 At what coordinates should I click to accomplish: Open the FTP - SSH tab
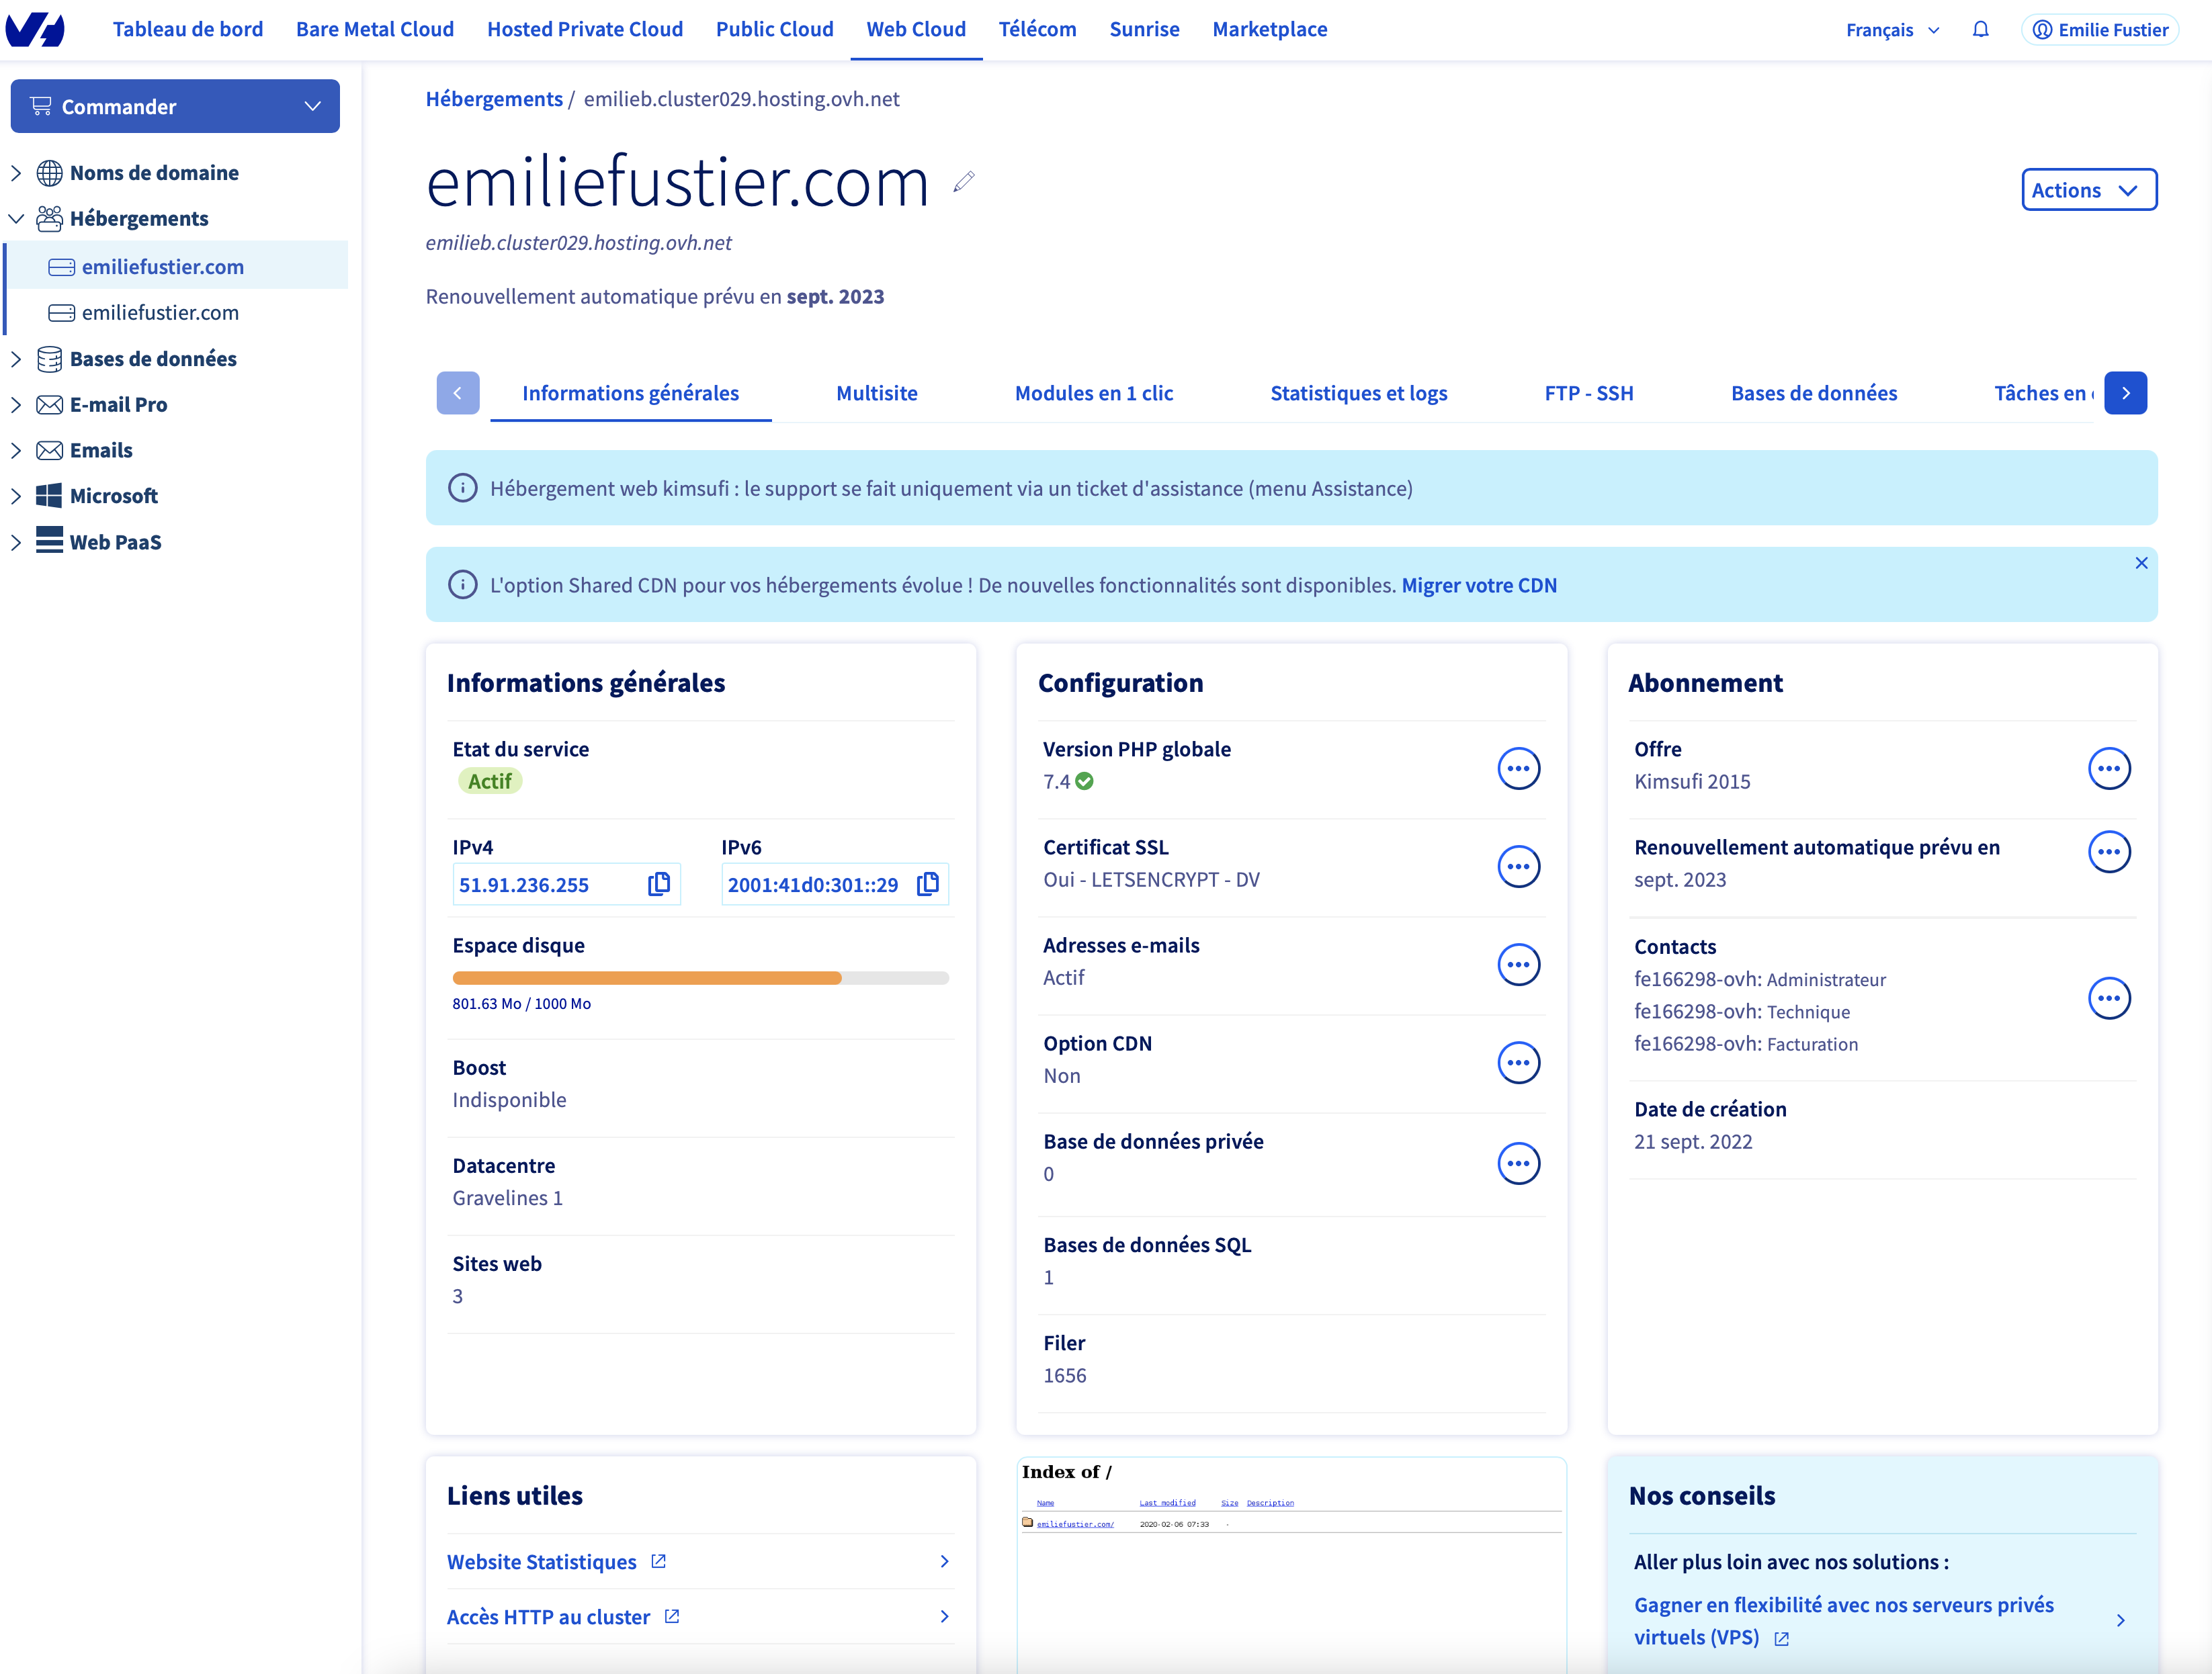click(1588, 393)
